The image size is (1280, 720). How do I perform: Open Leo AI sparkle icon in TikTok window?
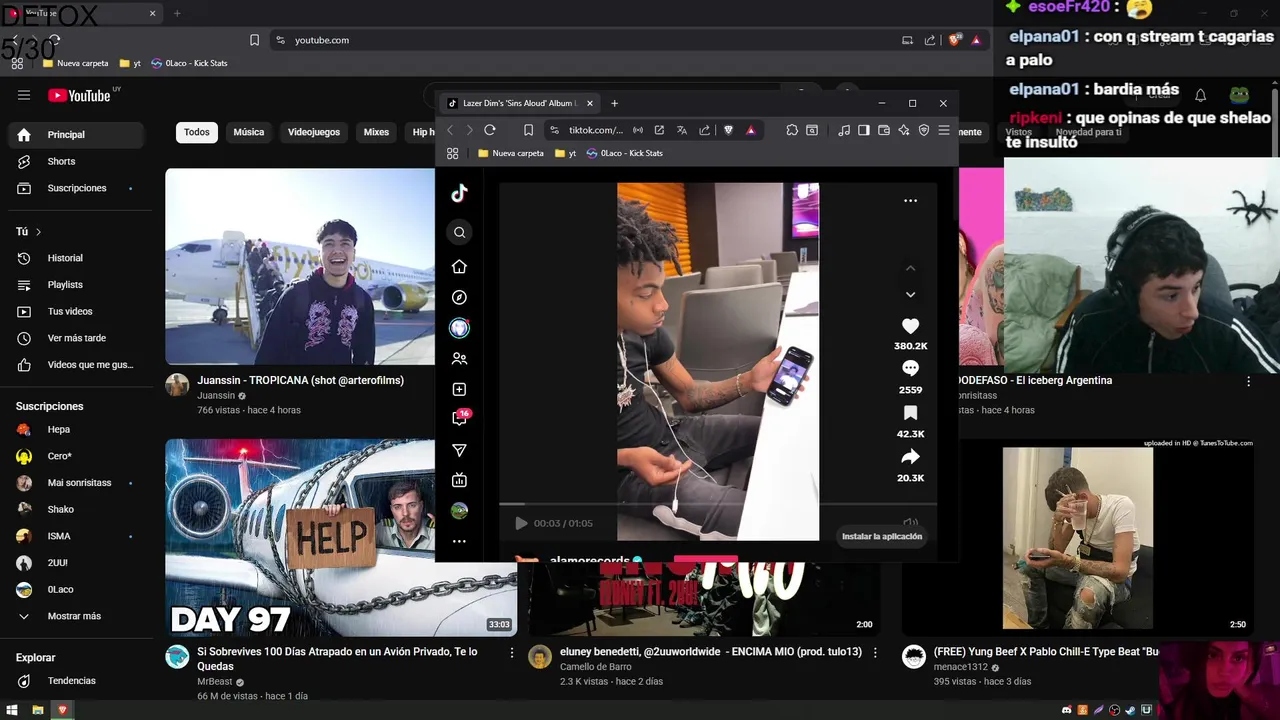(x=904, y=130)
